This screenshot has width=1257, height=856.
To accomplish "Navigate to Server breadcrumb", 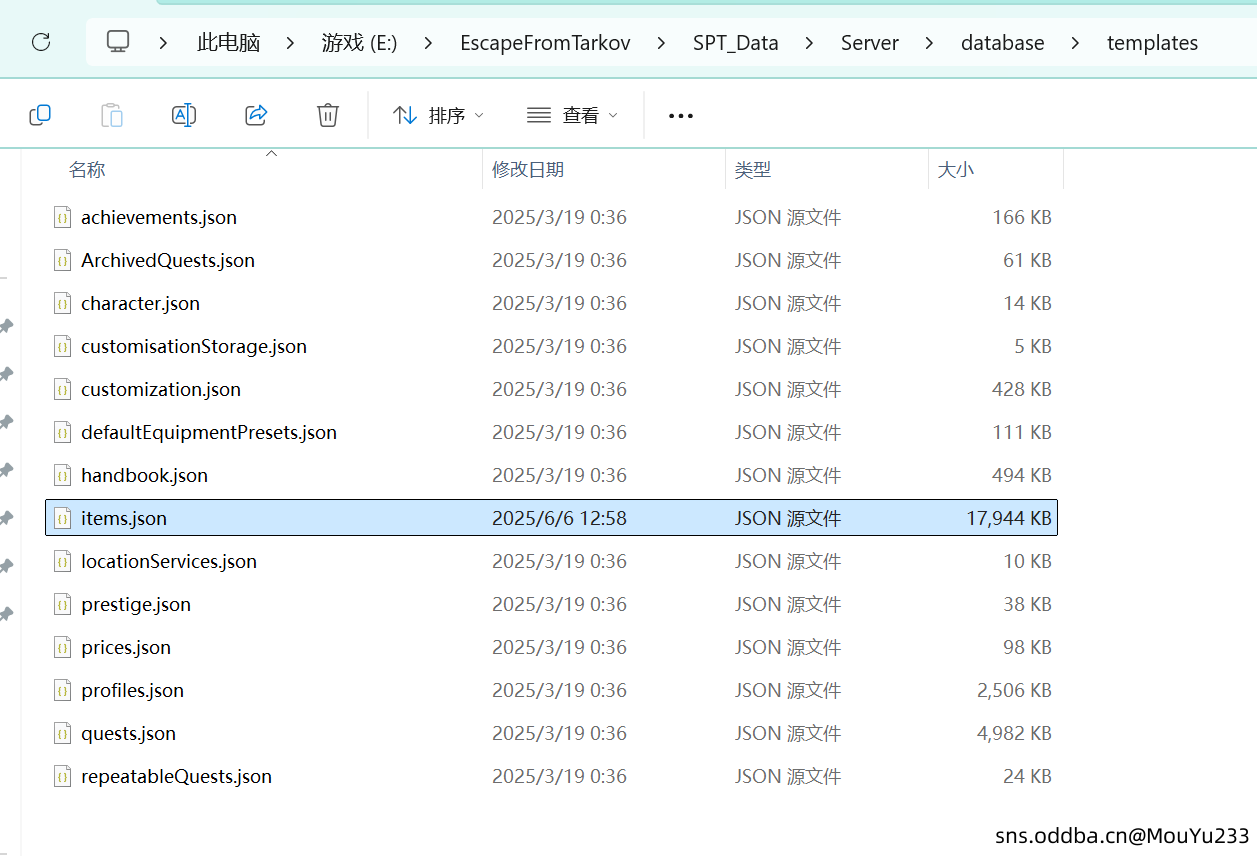I will point(869,43).
